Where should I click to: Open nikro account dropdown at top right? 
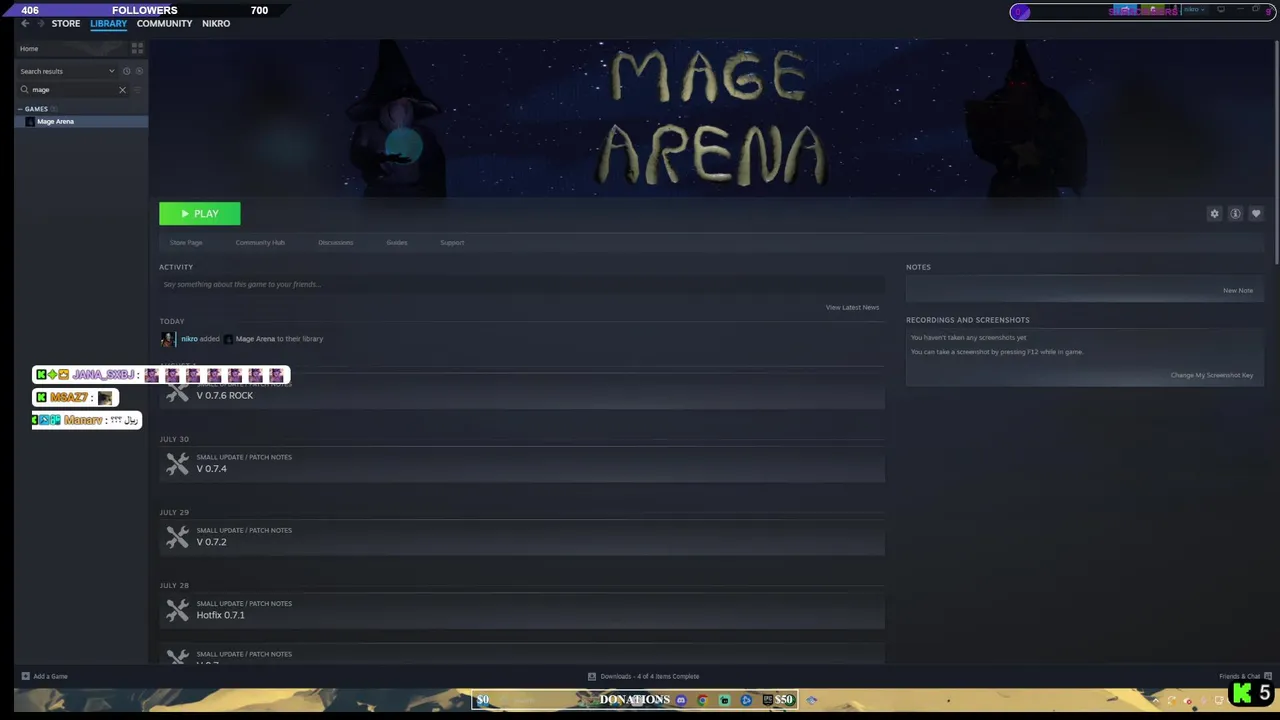[x=1195, y=10]
